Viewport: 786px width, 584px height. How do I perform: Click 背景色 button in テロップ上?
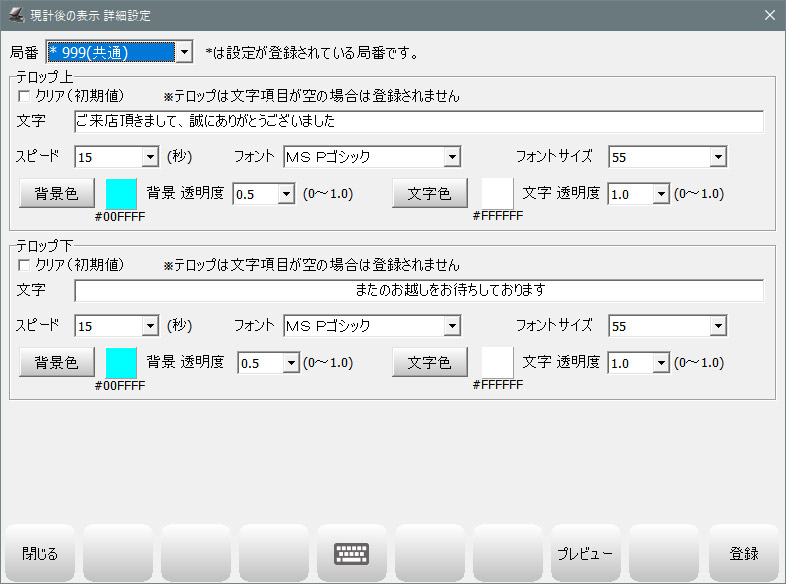pyautogui.click(x=57, y=194)
